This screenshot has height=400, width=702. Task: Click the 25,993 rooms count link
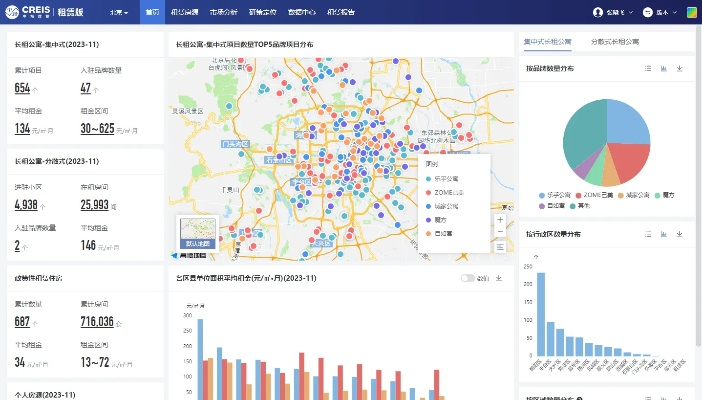95,205
